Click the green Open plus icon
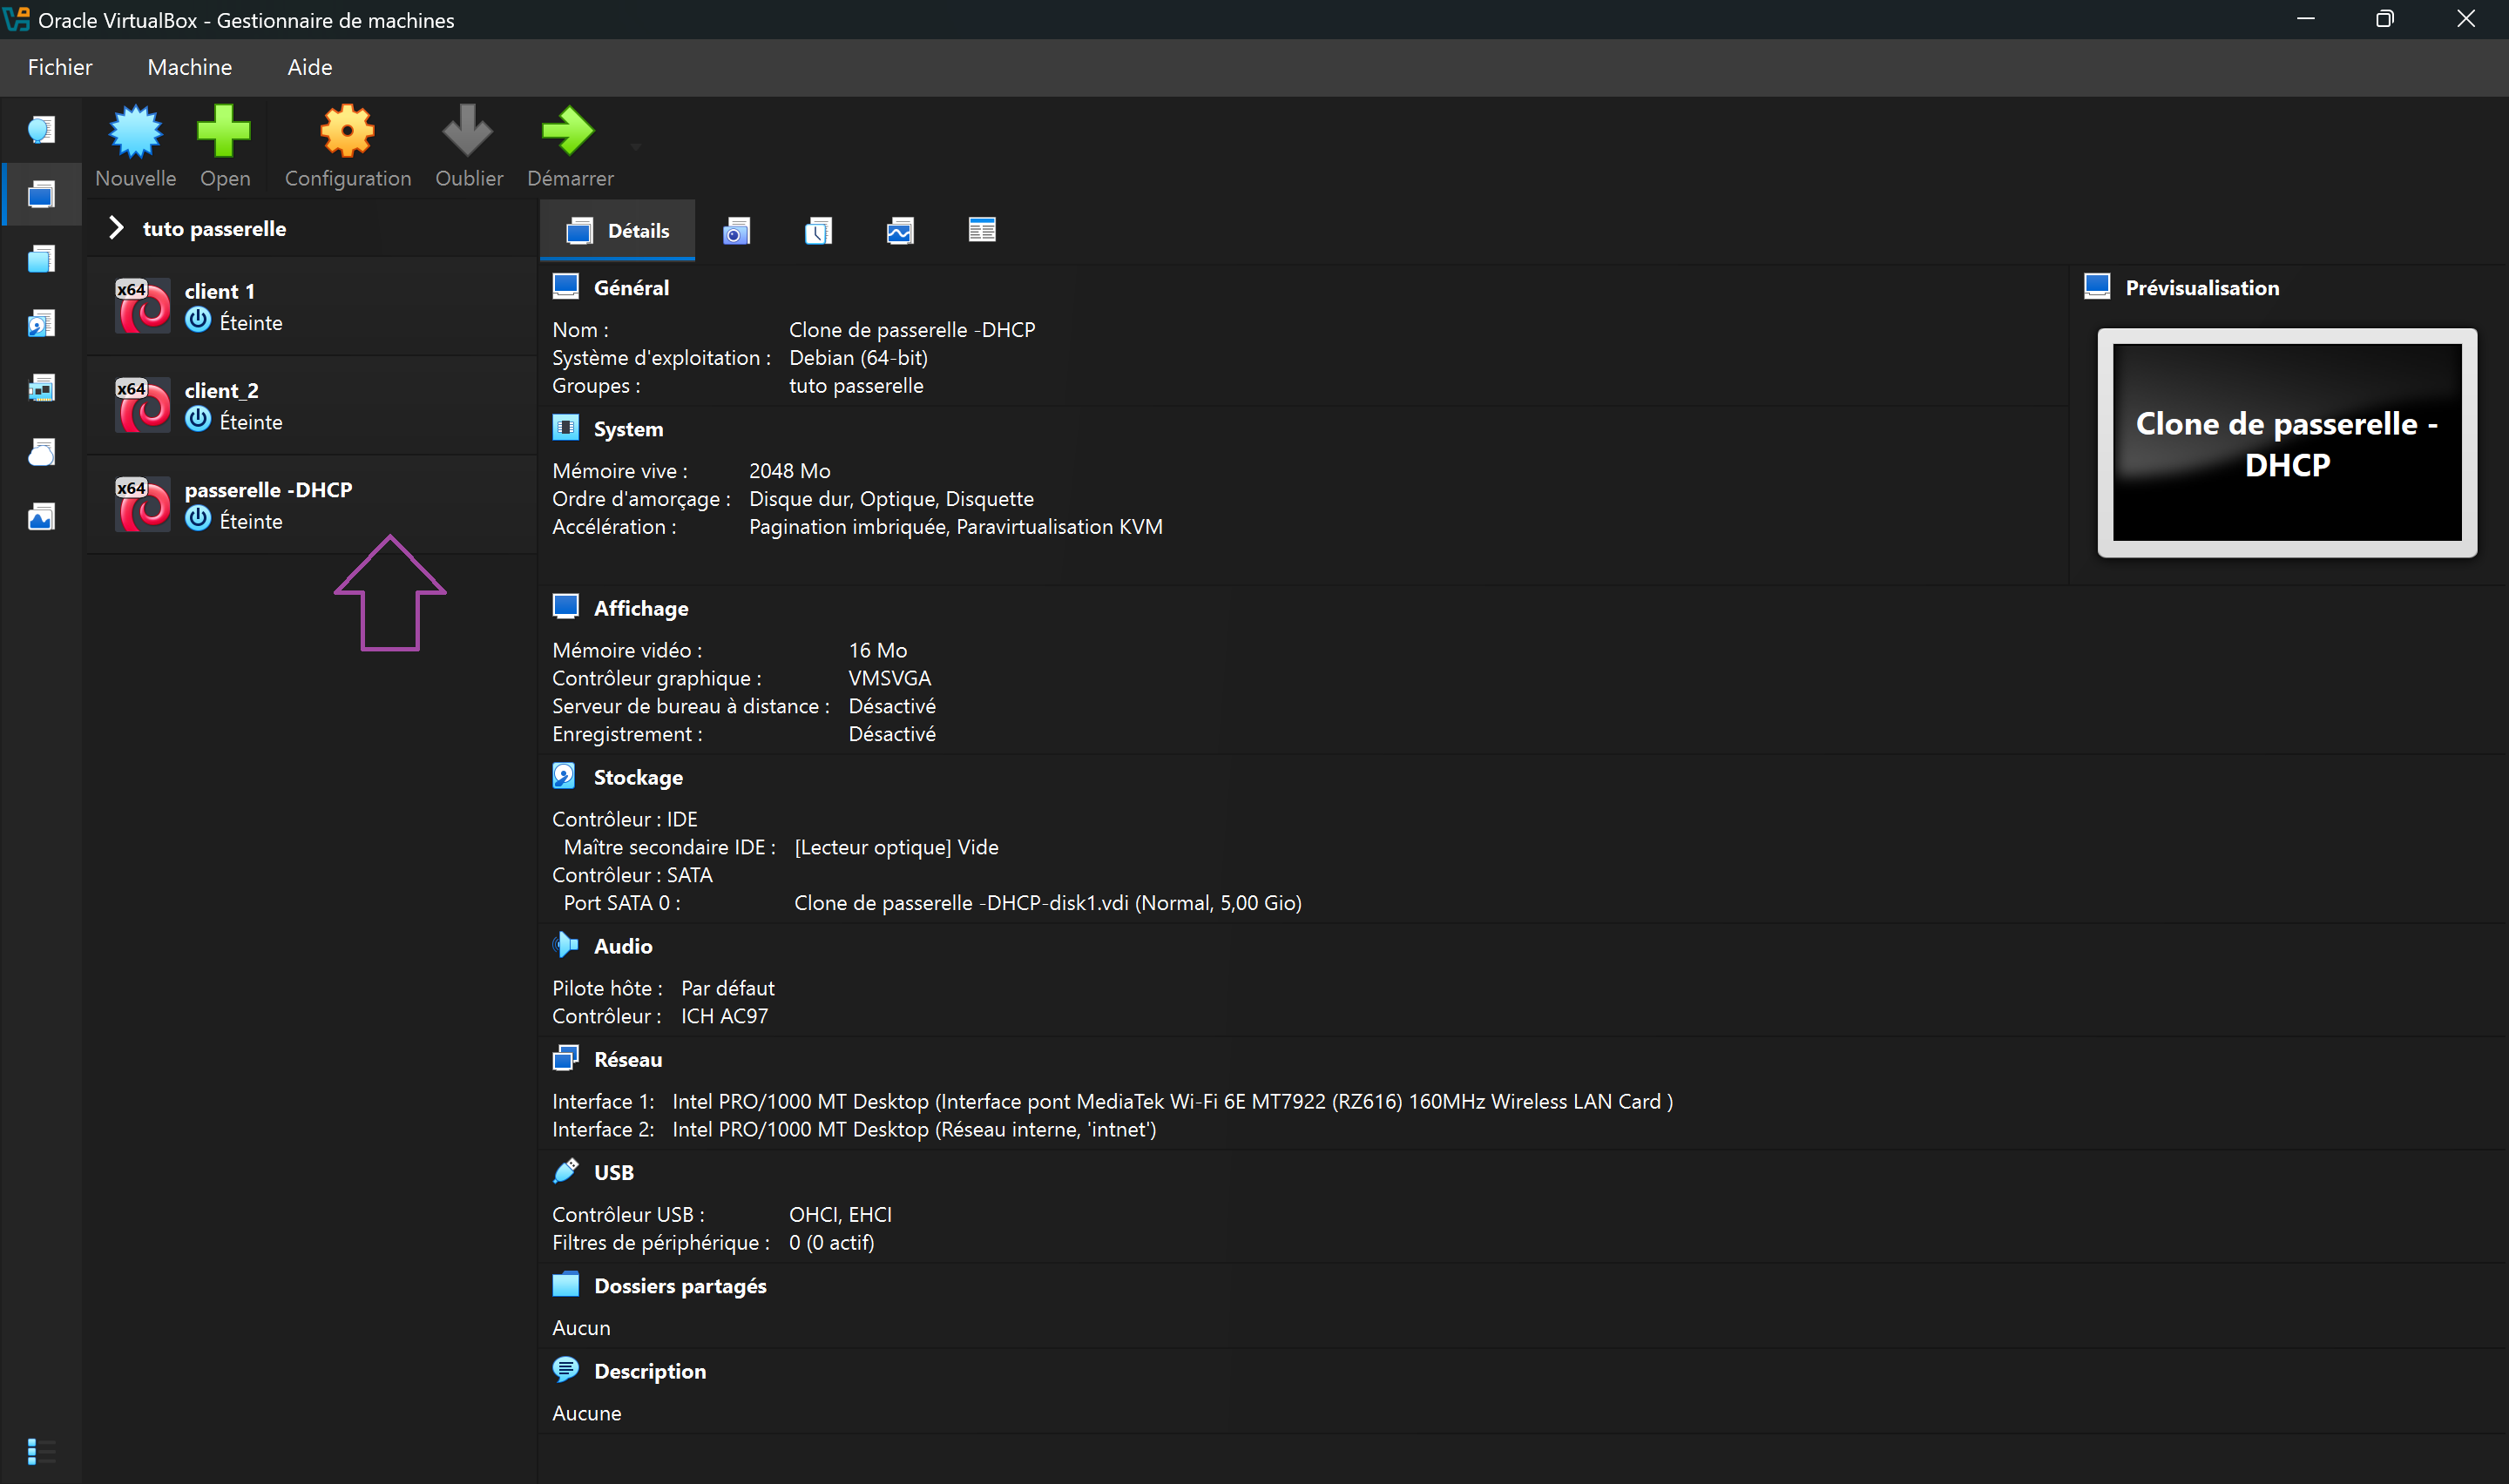This screenshot has width=2509, height=1484. pos(224,132)
